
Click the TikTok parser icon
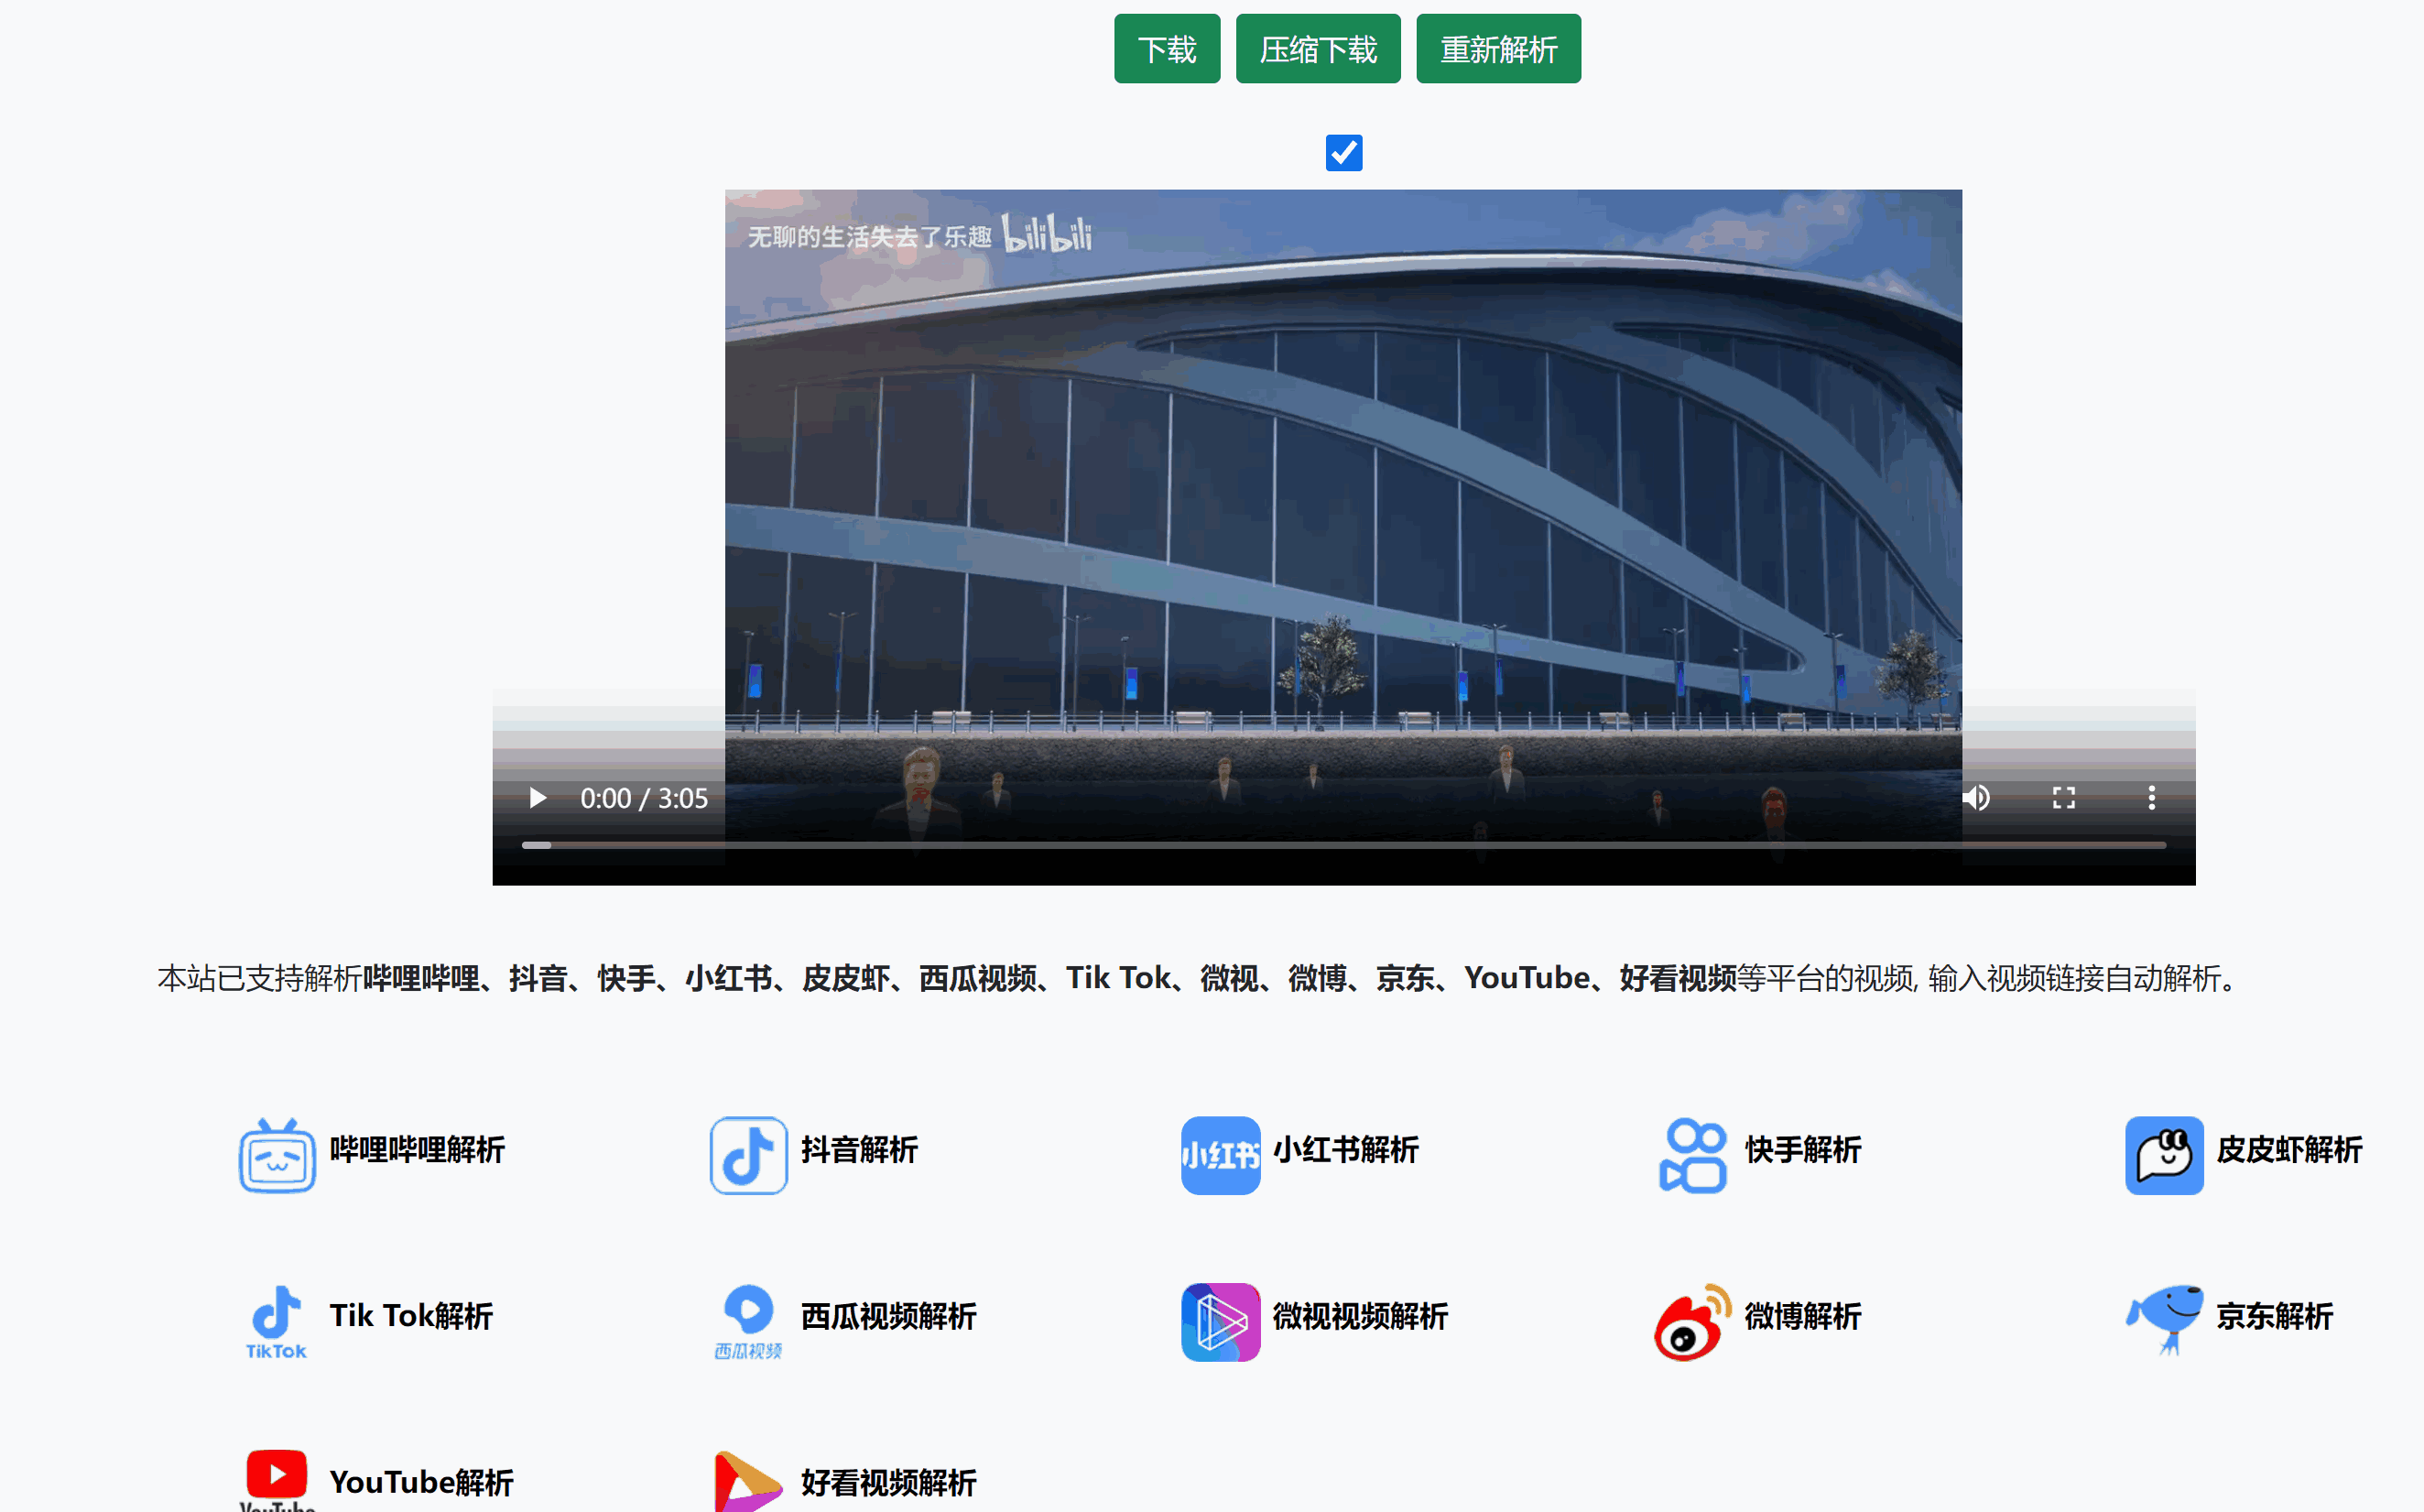(277, 1320)
